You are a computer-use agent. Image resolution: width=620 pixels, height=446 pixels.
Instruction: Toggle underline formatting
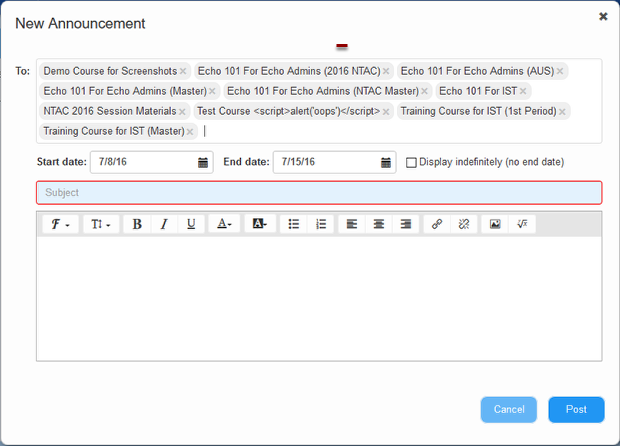tap(191, 224)
